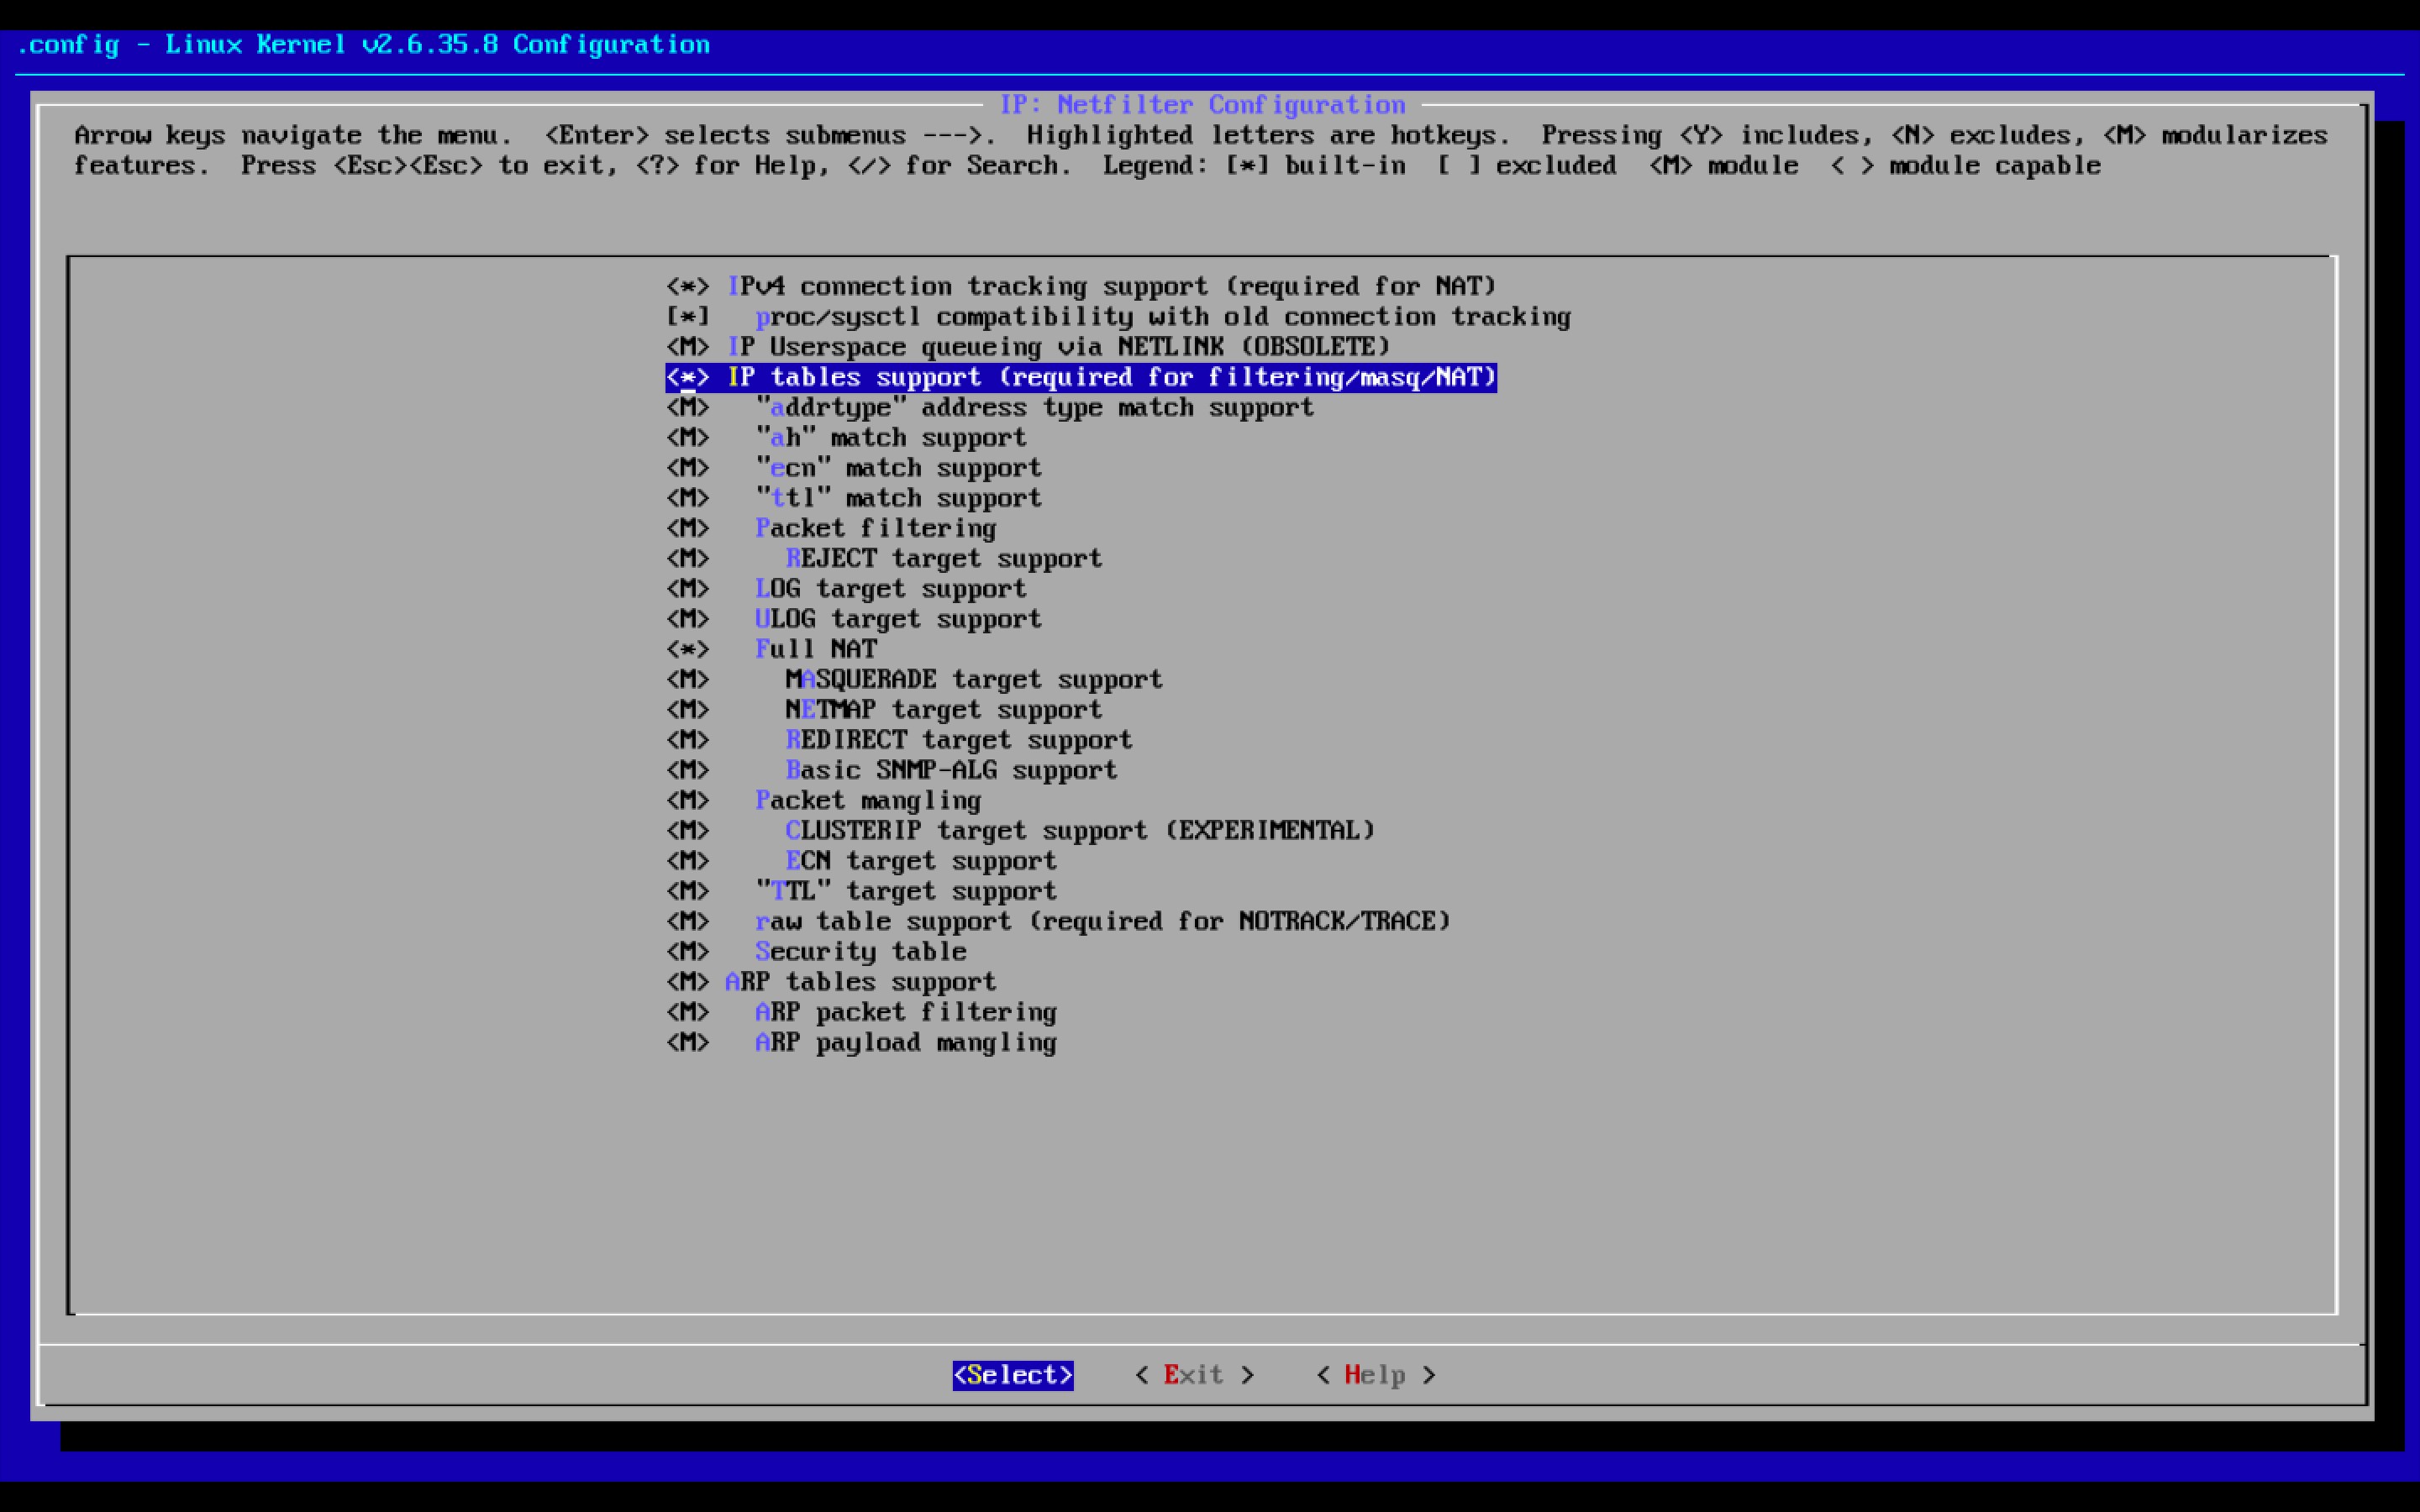Select the Packet filtering option
Screen dimensions: 2420x1512
(x=875, y=528)
